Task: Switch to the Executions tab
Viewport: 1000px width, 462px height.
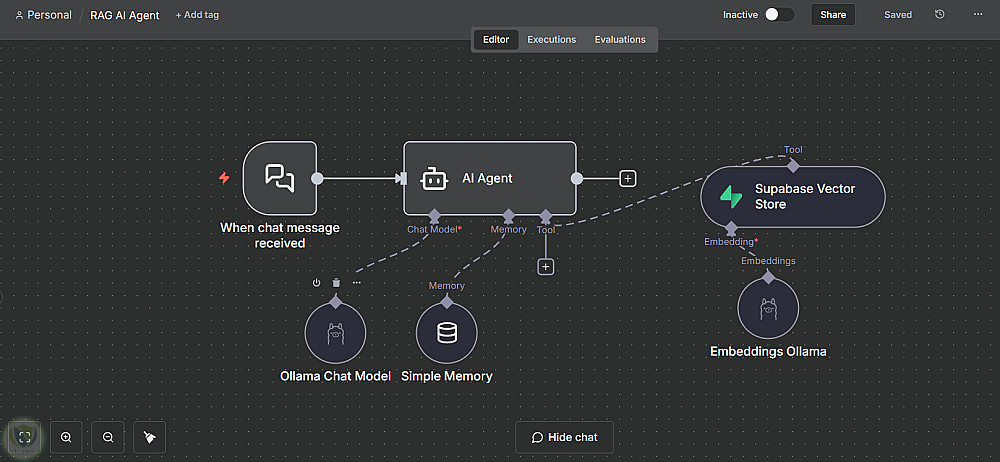Action: (552, 40)
